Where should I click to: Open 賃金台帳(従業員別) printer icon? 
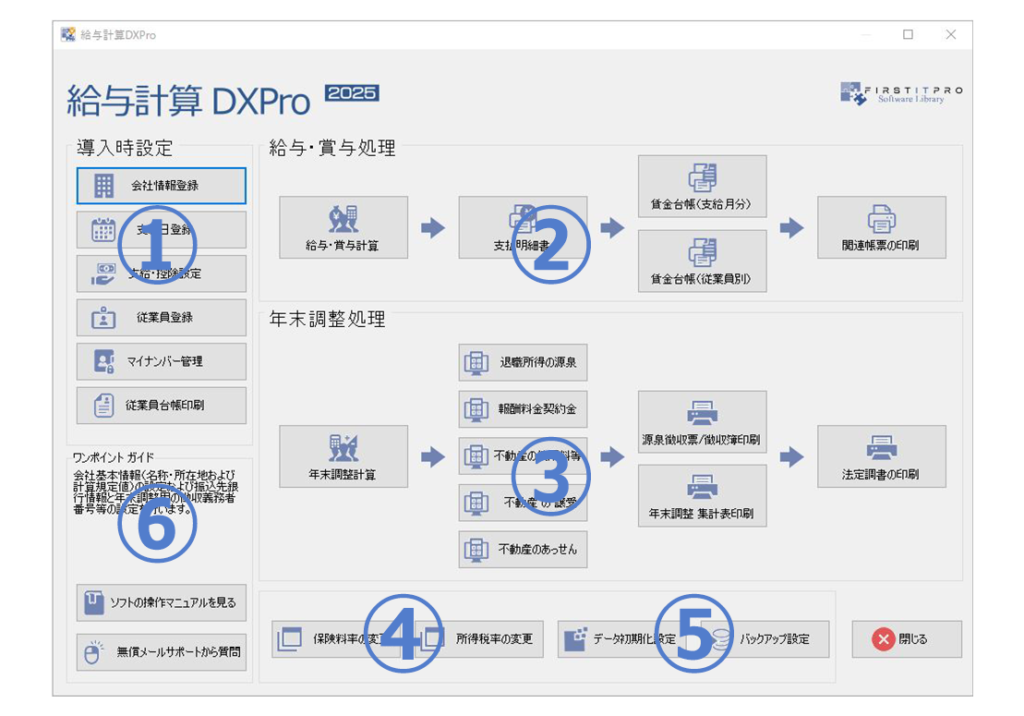click(702, 252)
